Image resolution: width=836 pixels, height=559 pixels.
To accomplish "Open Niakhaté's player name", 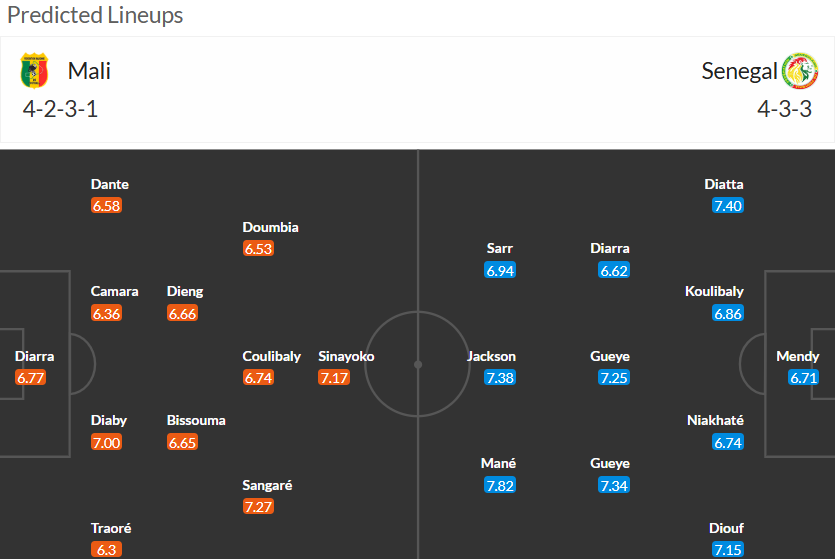I will 715,420.
